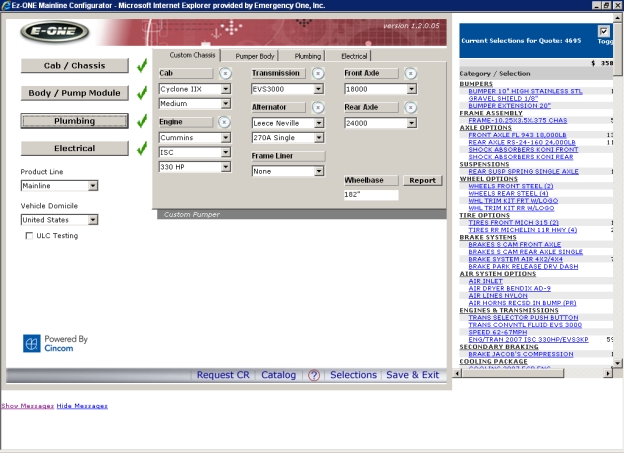Click the Body / Pump Module button
This screenshot has height=453, width=624.
click(75, 93)
